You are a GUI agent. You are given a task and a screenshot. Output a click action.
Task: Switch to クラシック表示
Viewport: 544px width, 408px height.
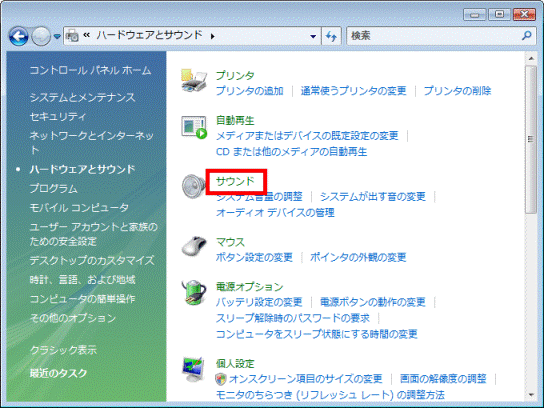(x=63, y=350)
